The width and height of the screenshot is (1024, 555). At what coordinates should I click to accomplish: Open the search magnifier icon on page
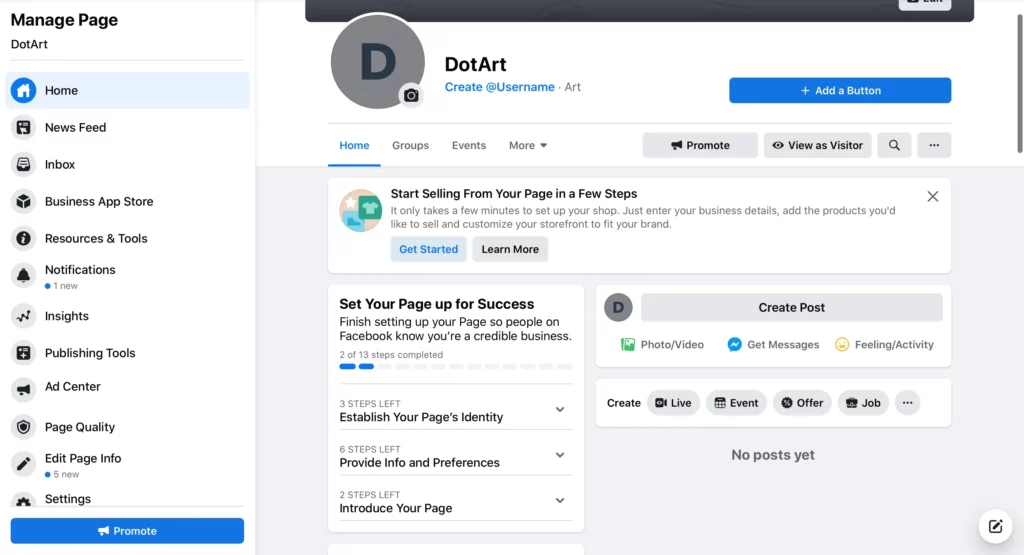(894, 145)
